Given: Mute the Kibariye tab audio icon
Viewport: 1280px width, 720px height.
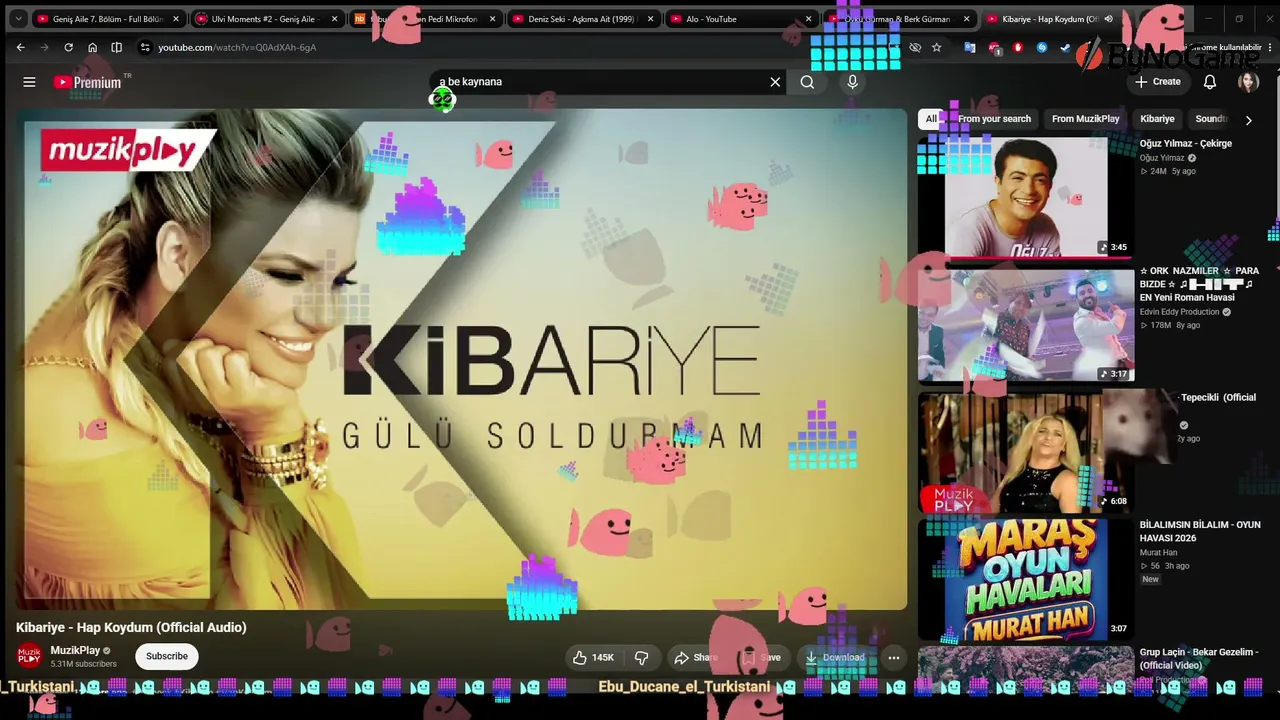Looking at the screenshot, I should pos(1108,19).
